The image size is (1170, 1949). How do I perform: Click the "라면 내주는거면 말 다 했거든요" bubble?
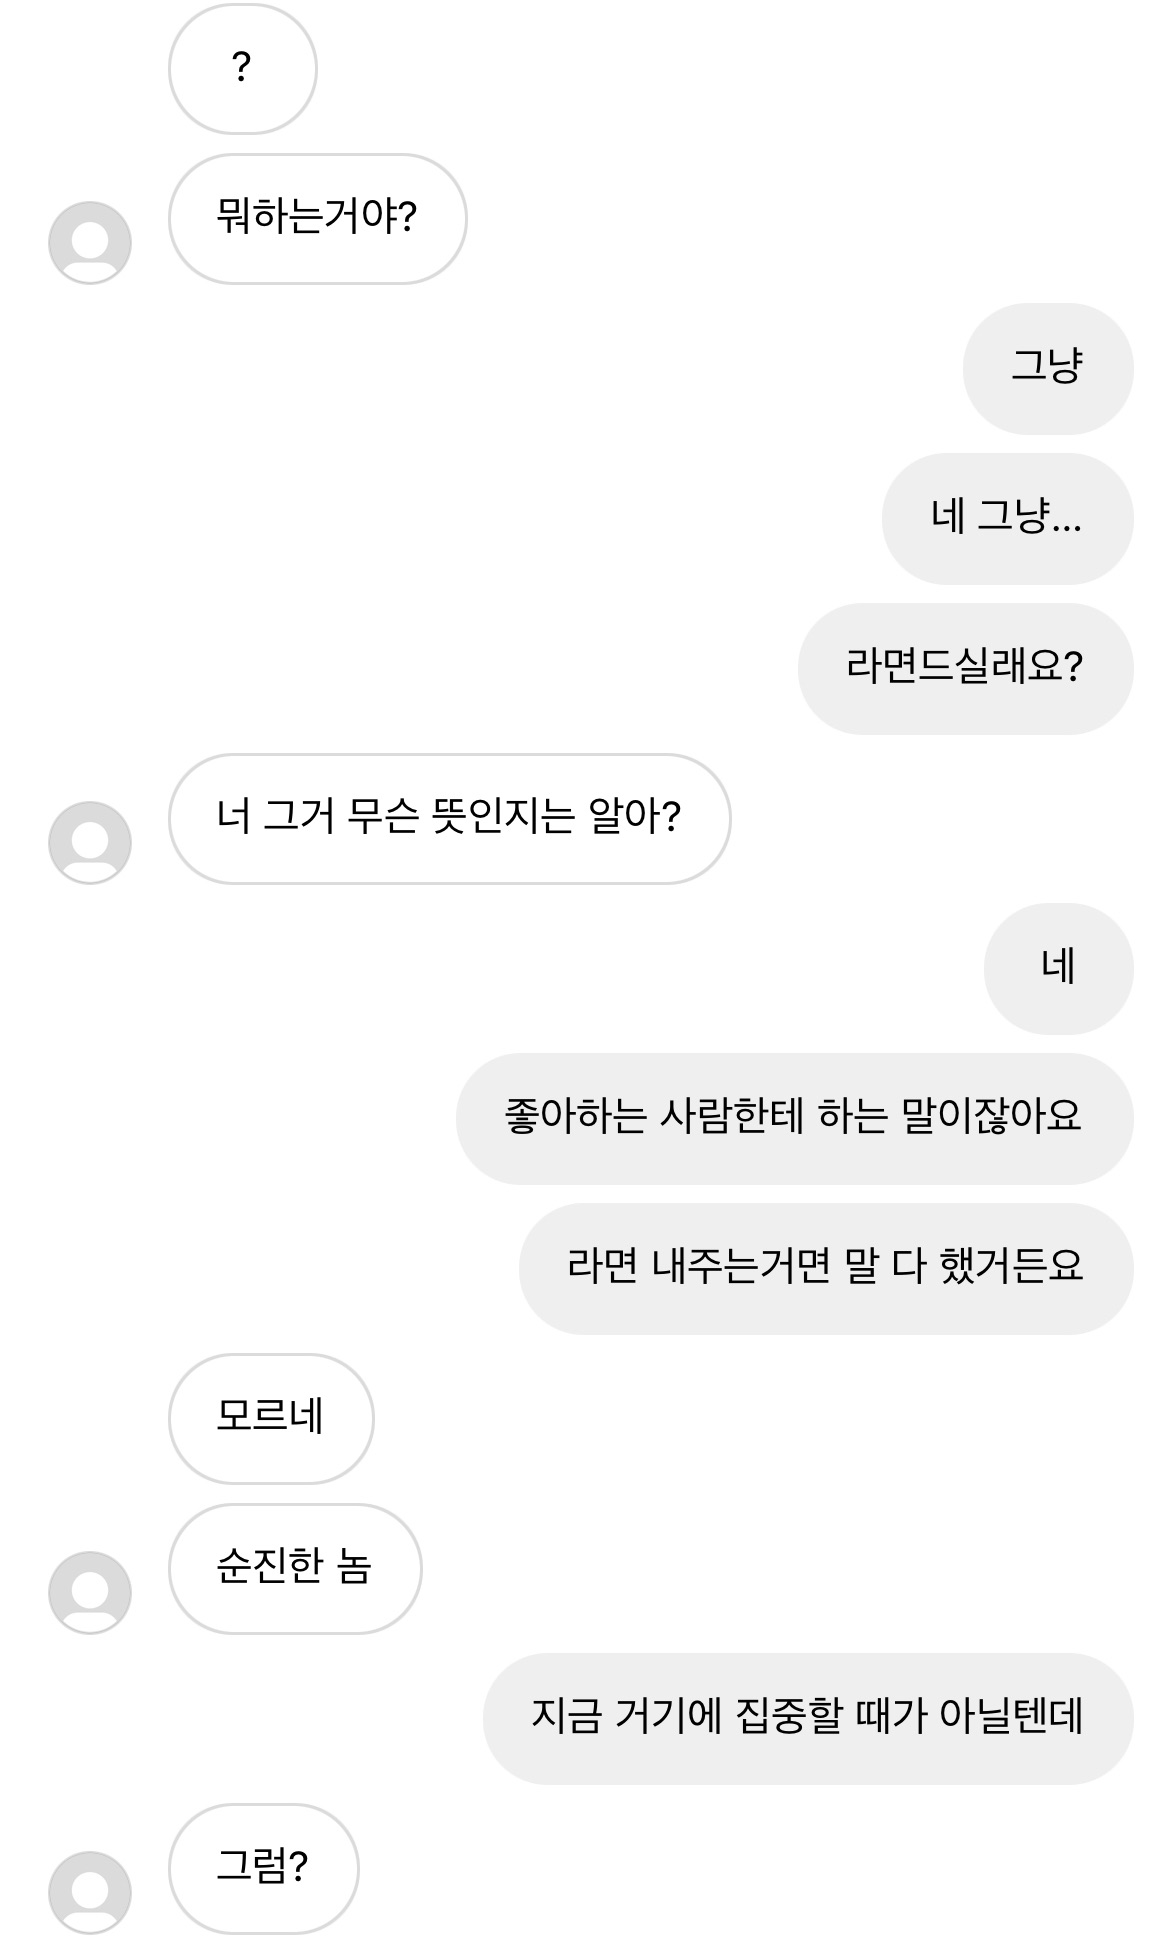coord(825,1269)
